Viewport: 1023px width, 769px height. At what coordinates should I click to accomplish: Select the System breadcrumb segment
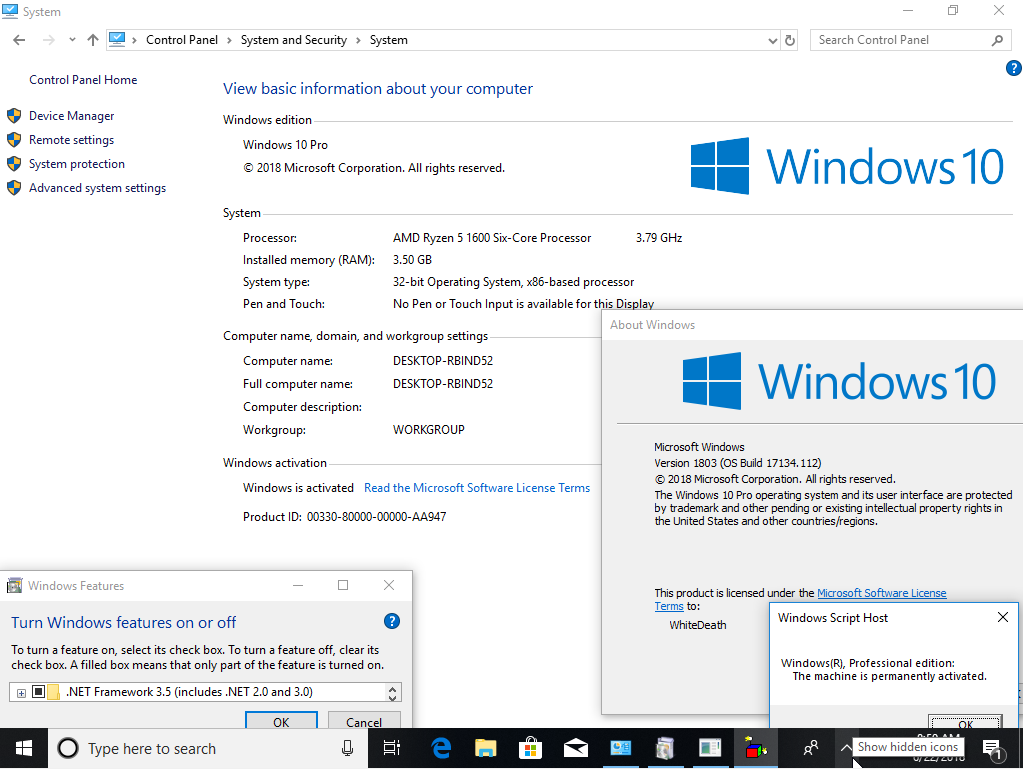point(389,40)
